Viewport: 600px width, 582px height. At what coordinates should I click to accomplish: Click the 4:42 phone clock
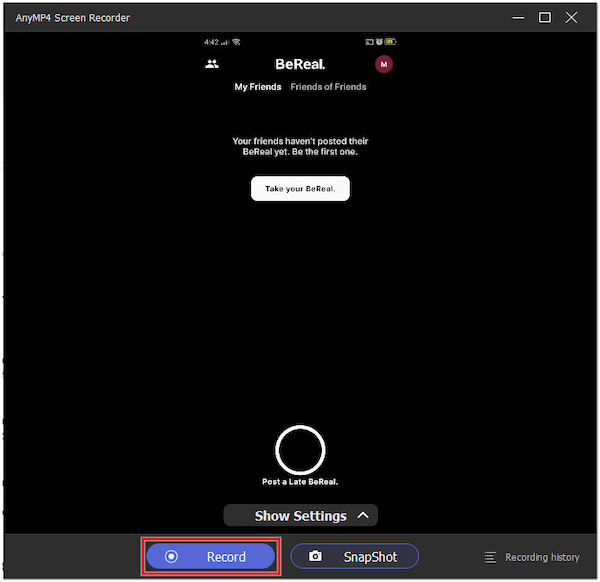click(211, 42)
